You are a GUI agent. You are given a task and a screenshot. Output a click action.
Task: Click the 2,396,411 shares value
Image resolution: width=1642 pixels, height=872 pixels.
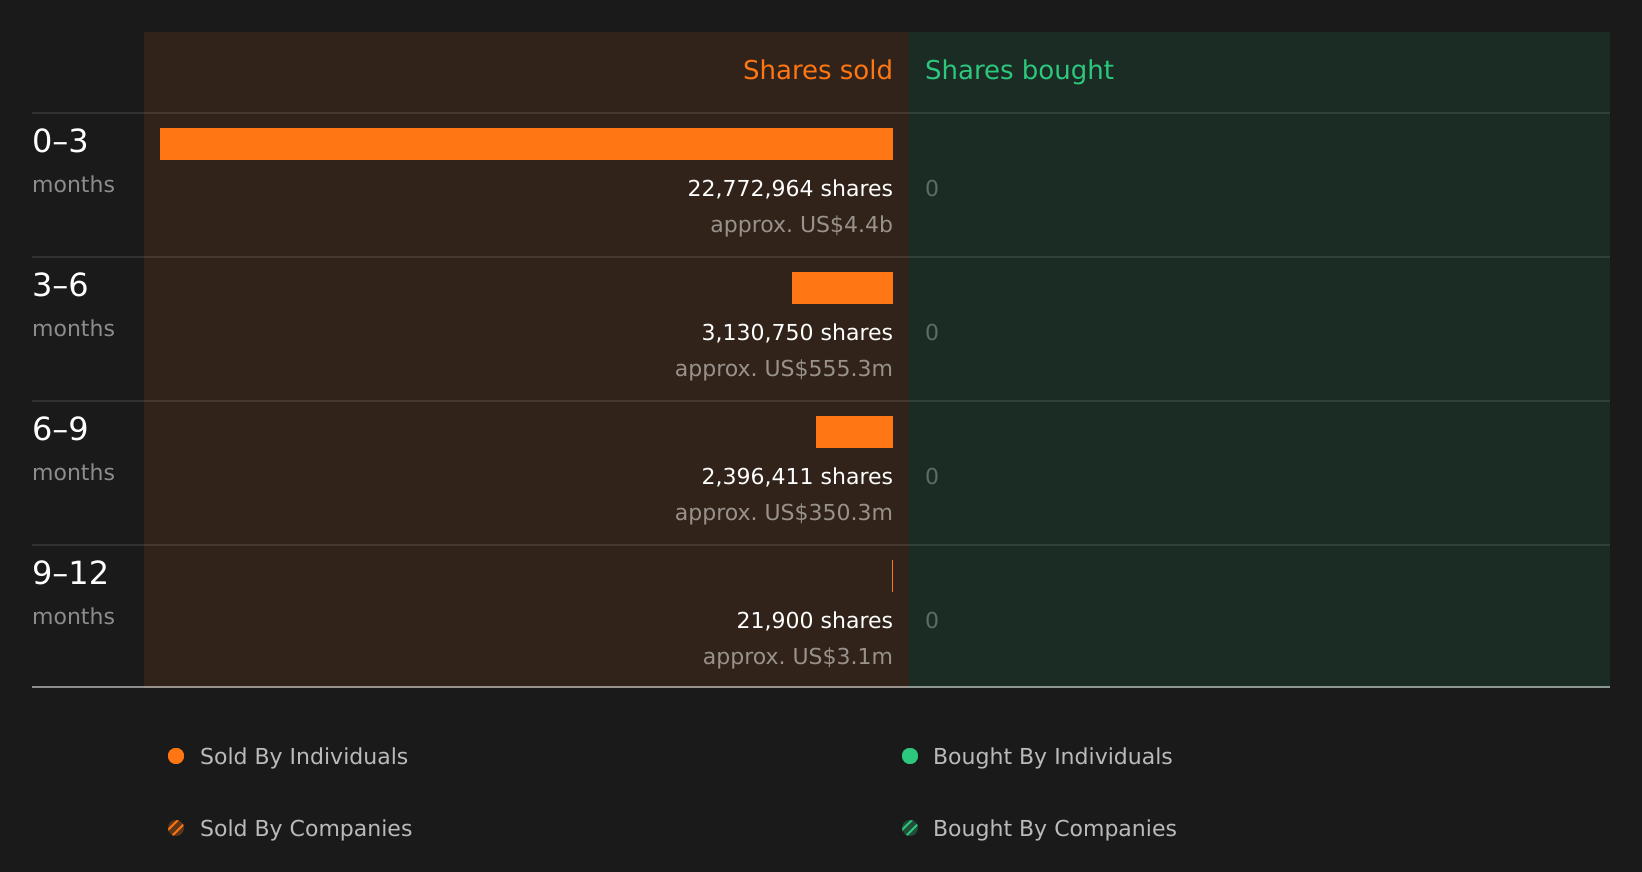coord(797,477)
